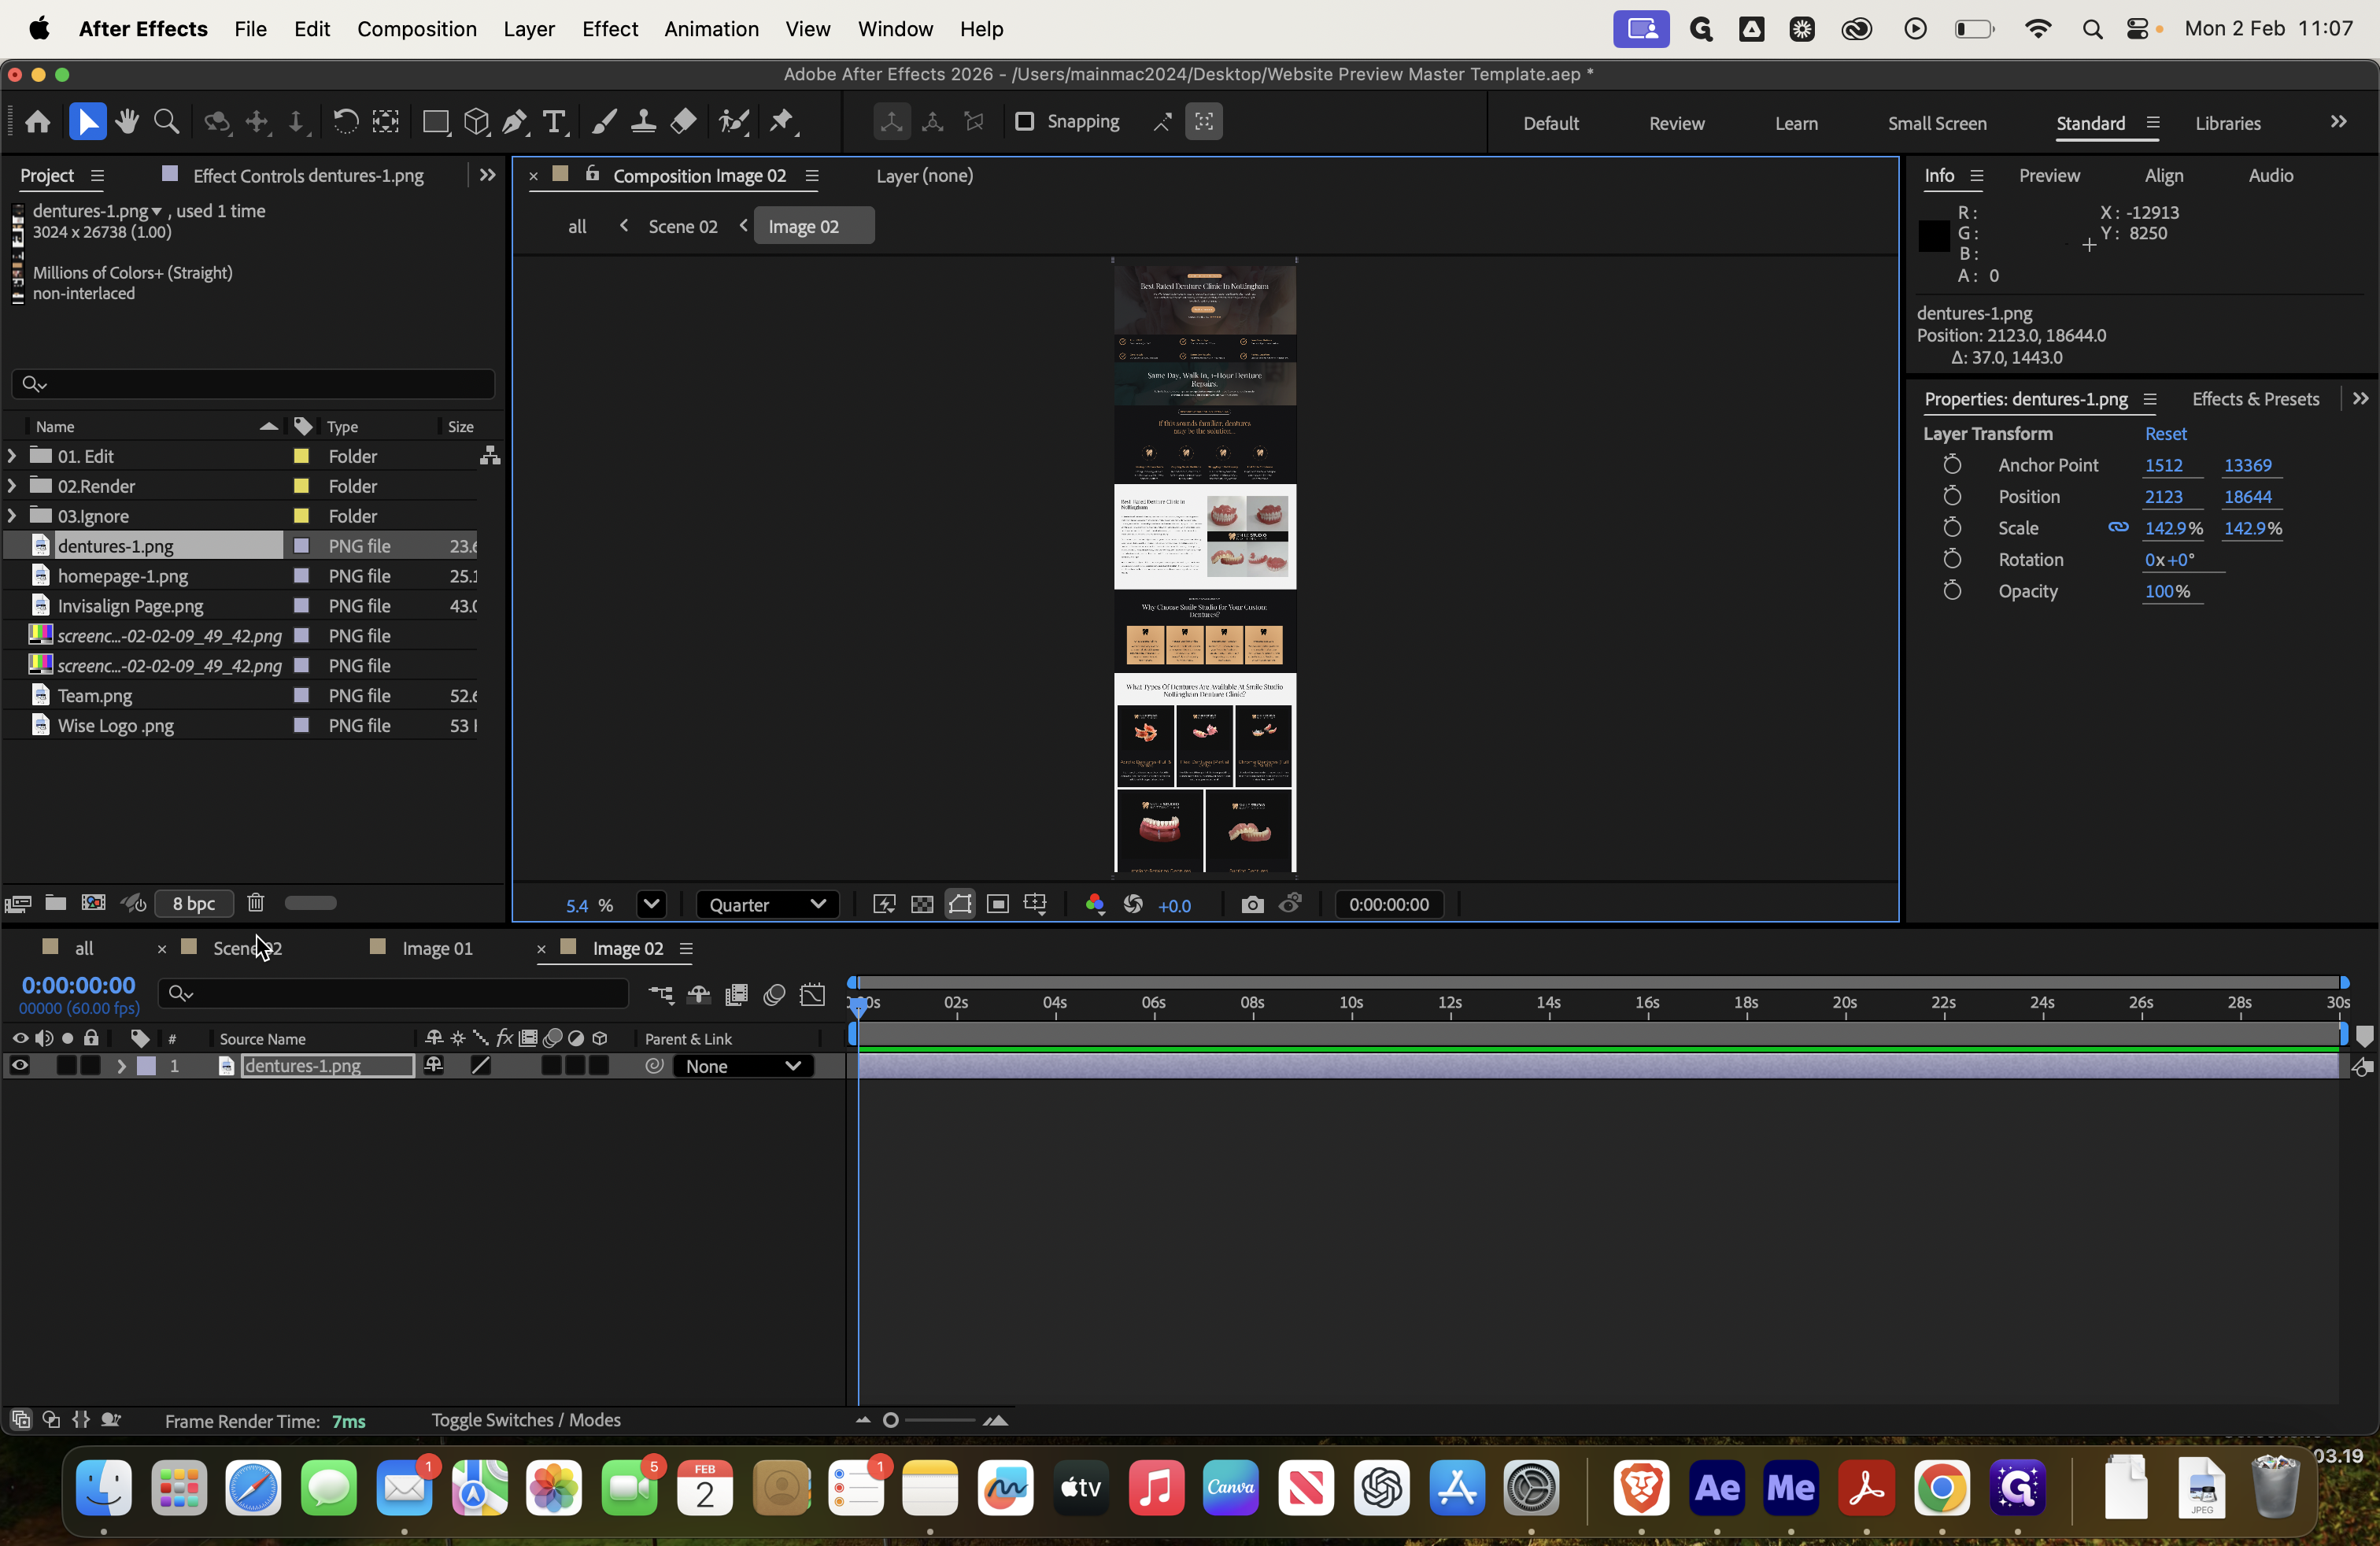
Task: Toggle Snapping on
Action: pos(1025,122)
